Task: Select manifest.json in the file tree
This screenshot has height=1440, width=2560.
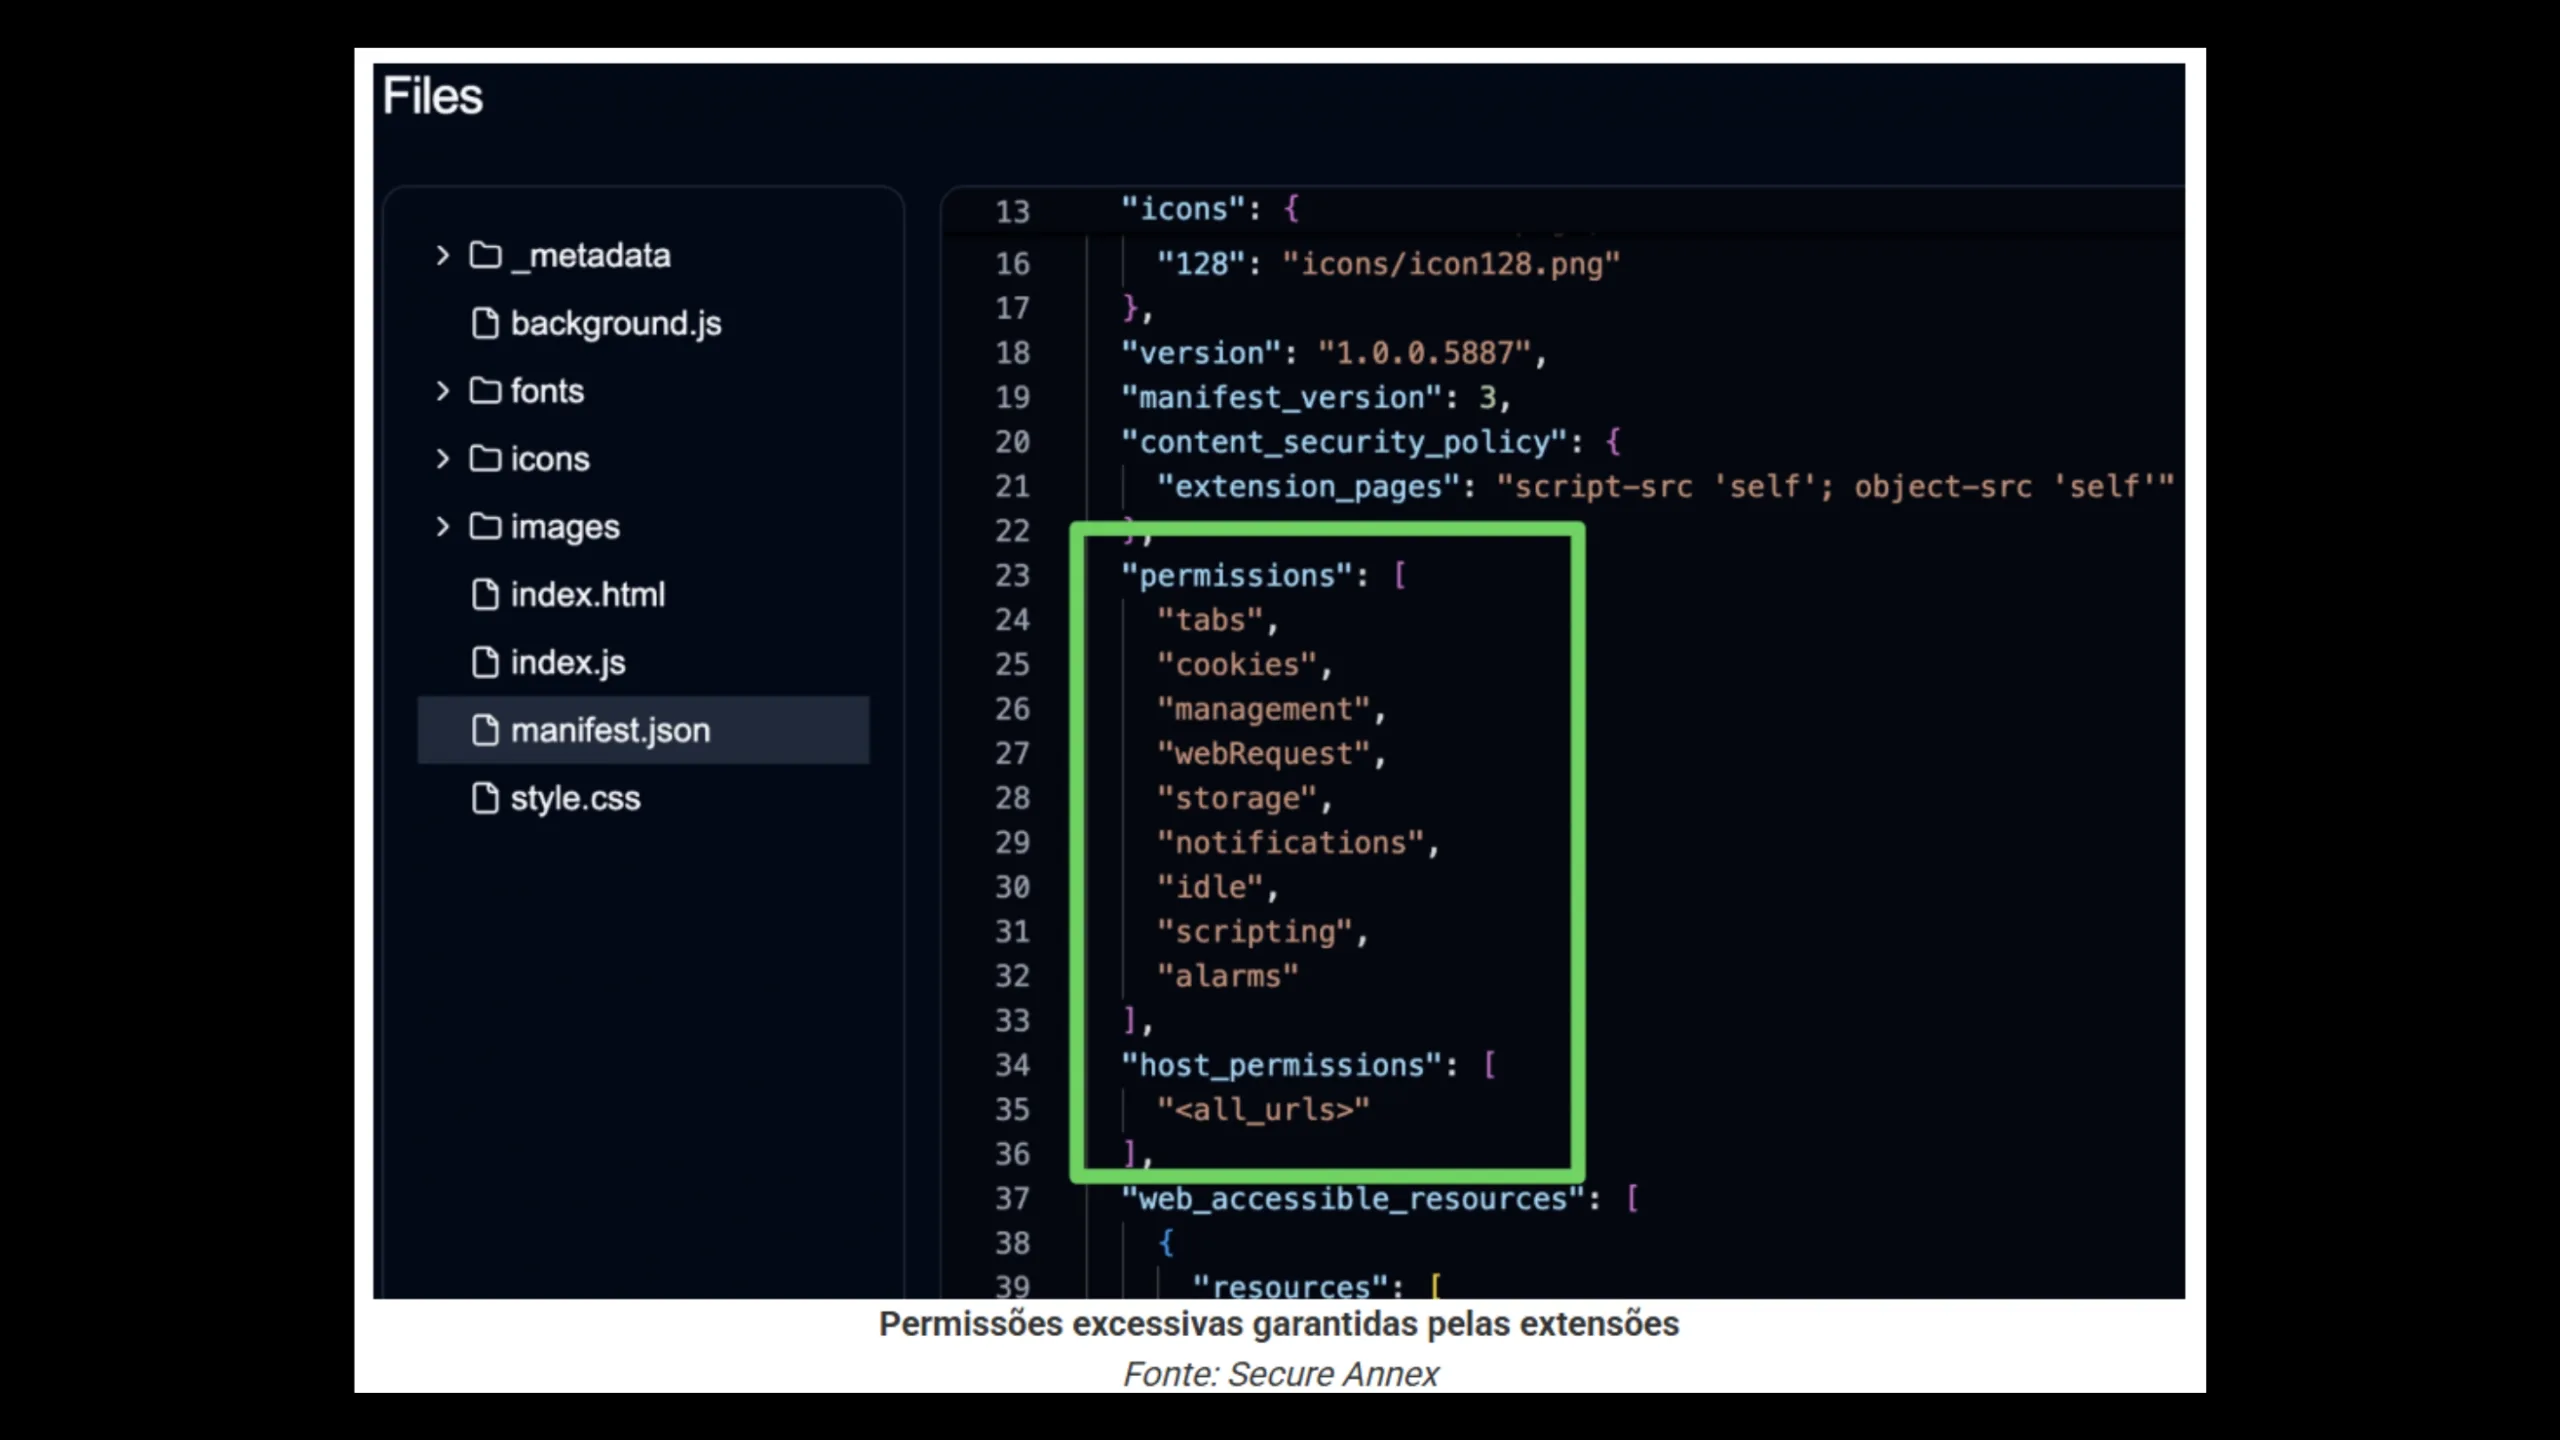Action: [643, 731]
